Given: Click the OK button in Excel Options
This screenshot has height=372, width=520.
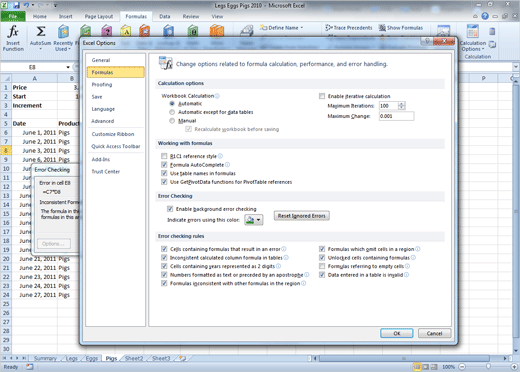Looking at the screenshot, I should pos(397,333).
